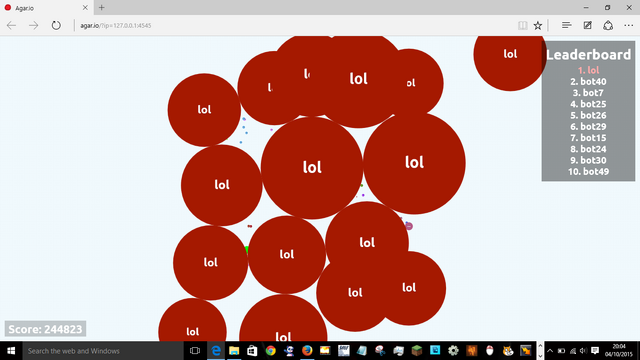Open the gear settings icon on taskbar

click(453, 351)
